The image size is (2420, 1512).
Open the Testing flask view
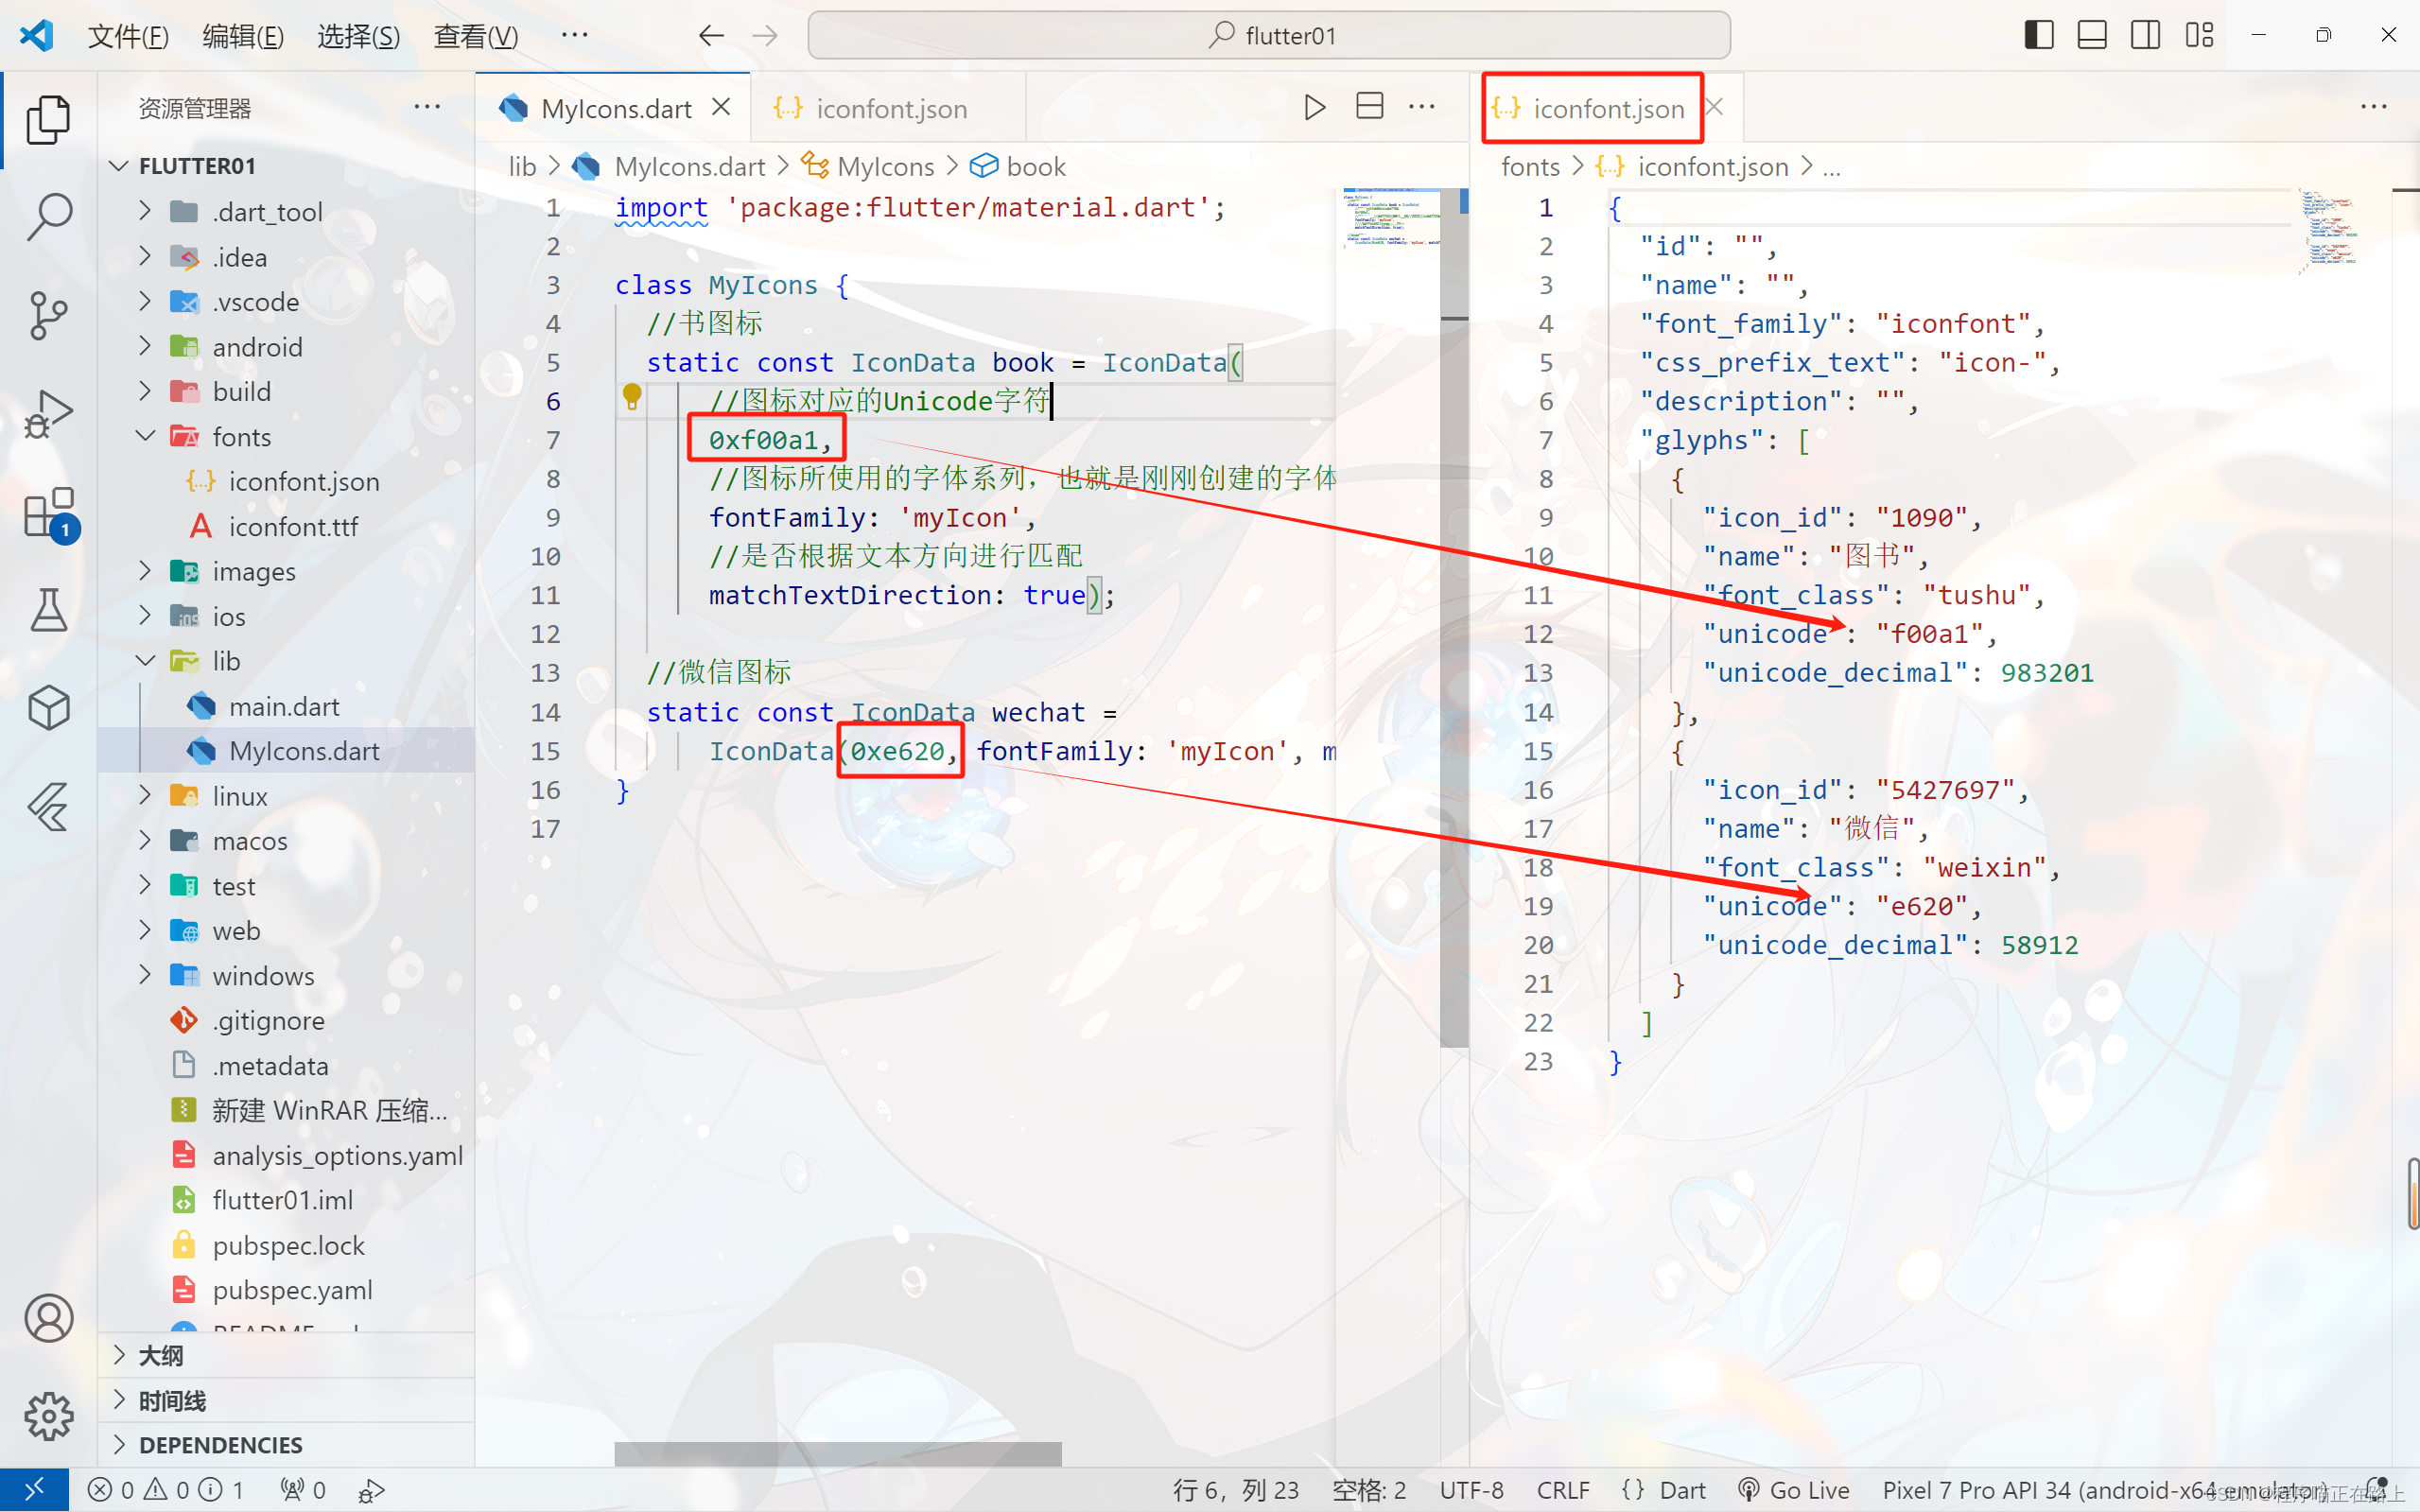coord(48,610)
